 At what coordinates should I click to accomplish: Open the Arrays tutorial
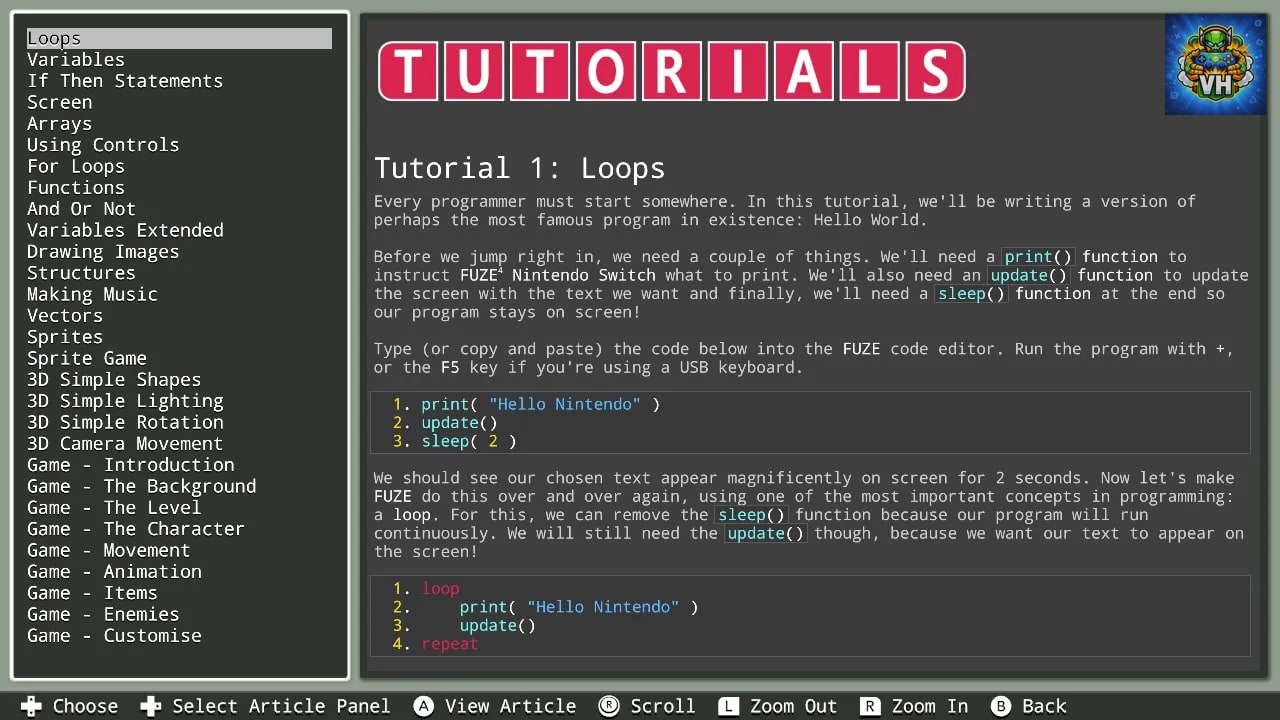[59, 124]
